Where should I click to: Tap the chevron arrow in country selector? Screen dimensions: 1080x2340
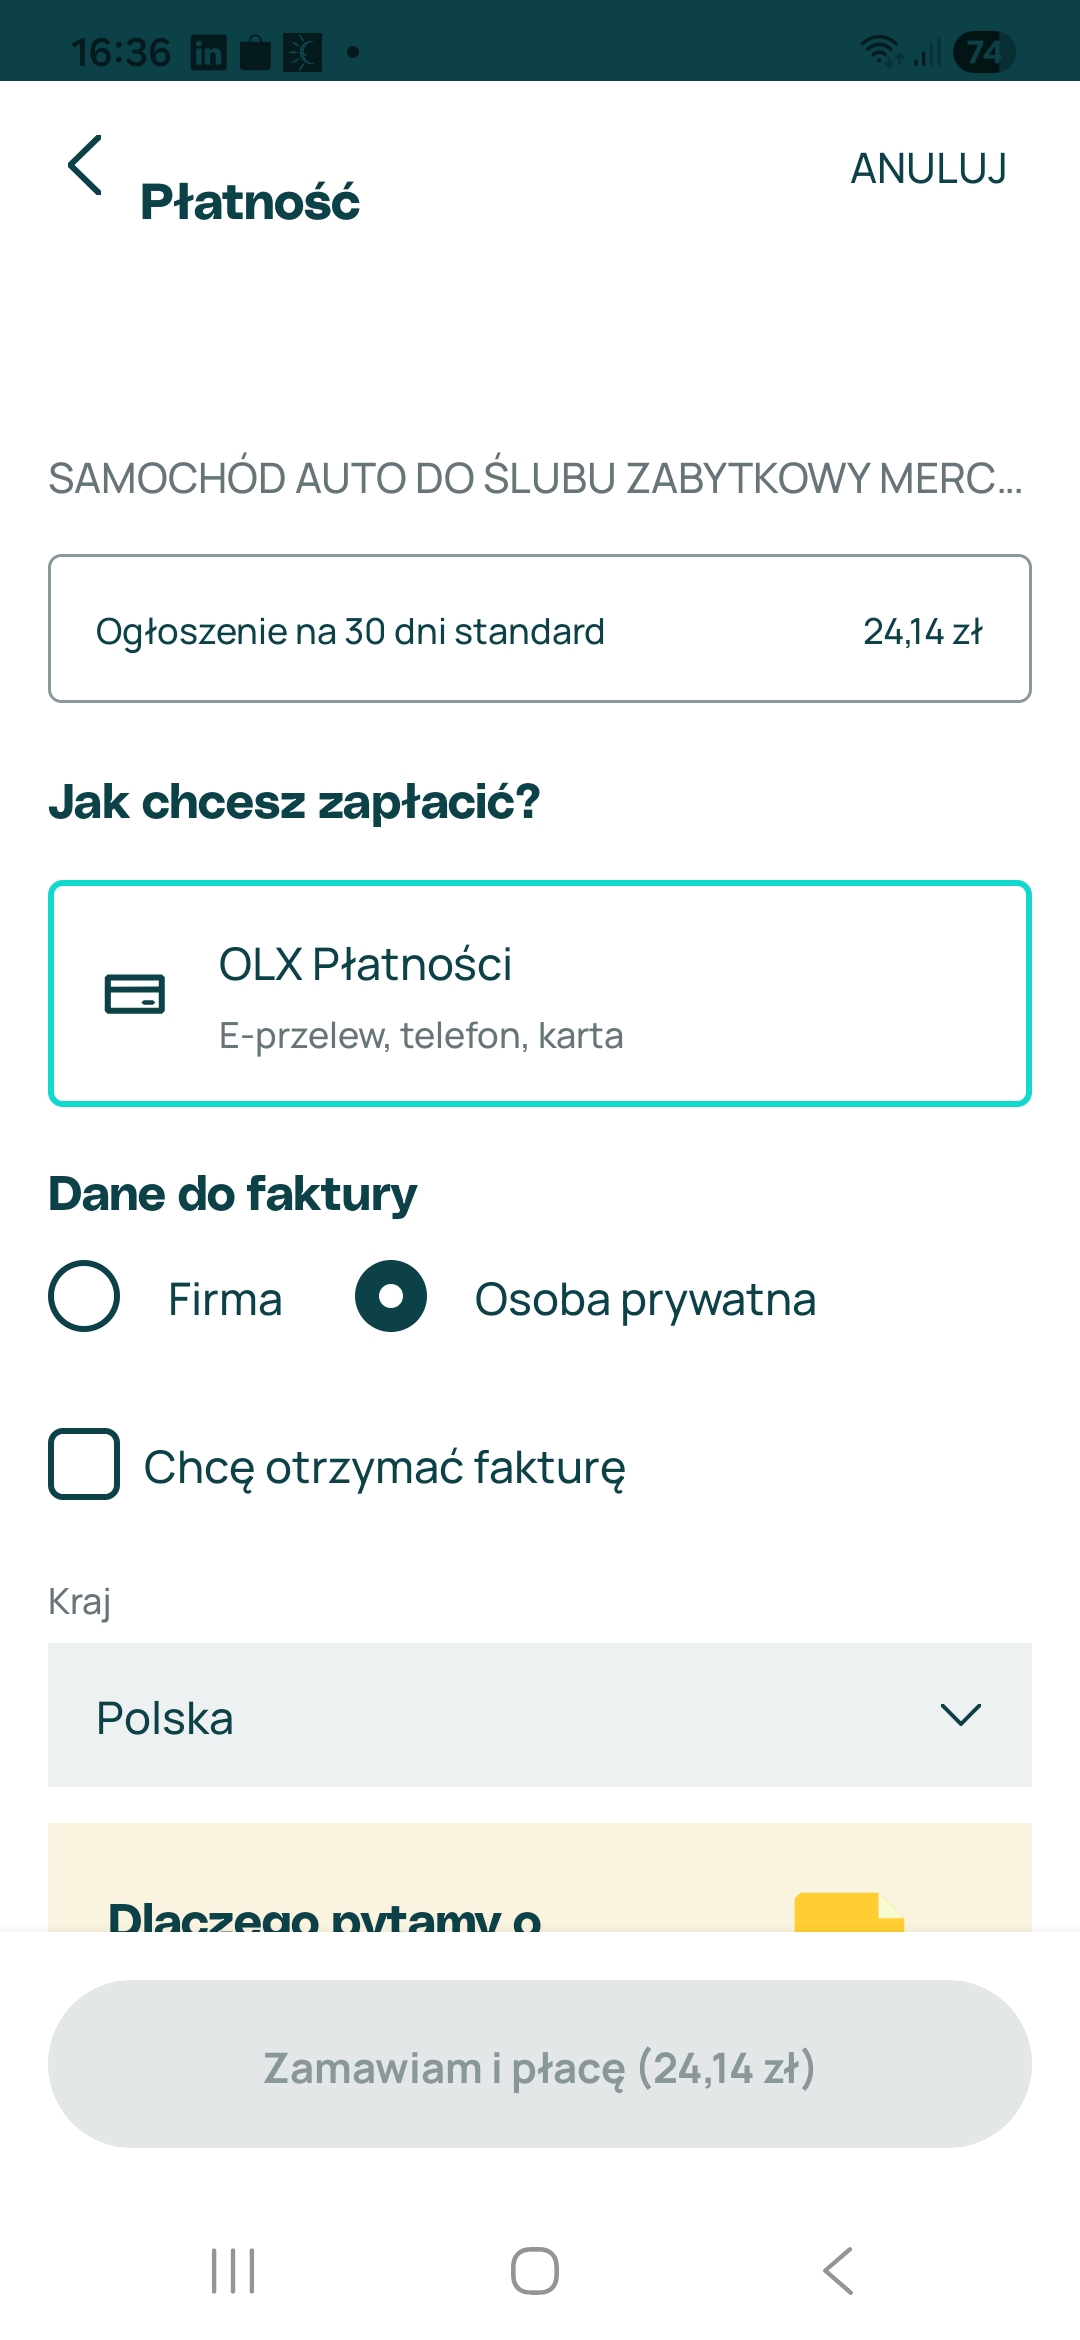point(960,1715)
